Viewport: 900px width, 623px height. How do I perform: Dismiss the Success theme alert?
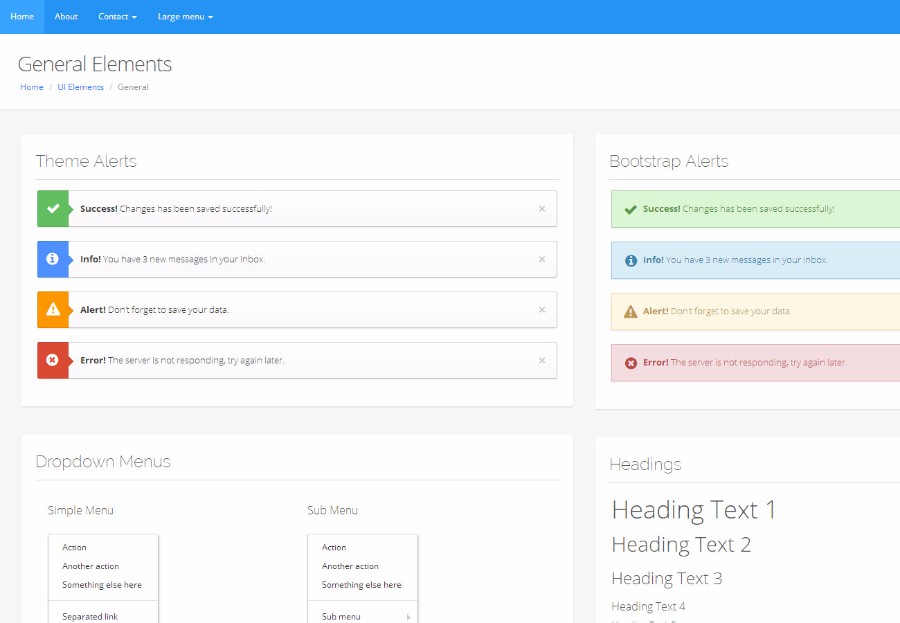[542, 209]
